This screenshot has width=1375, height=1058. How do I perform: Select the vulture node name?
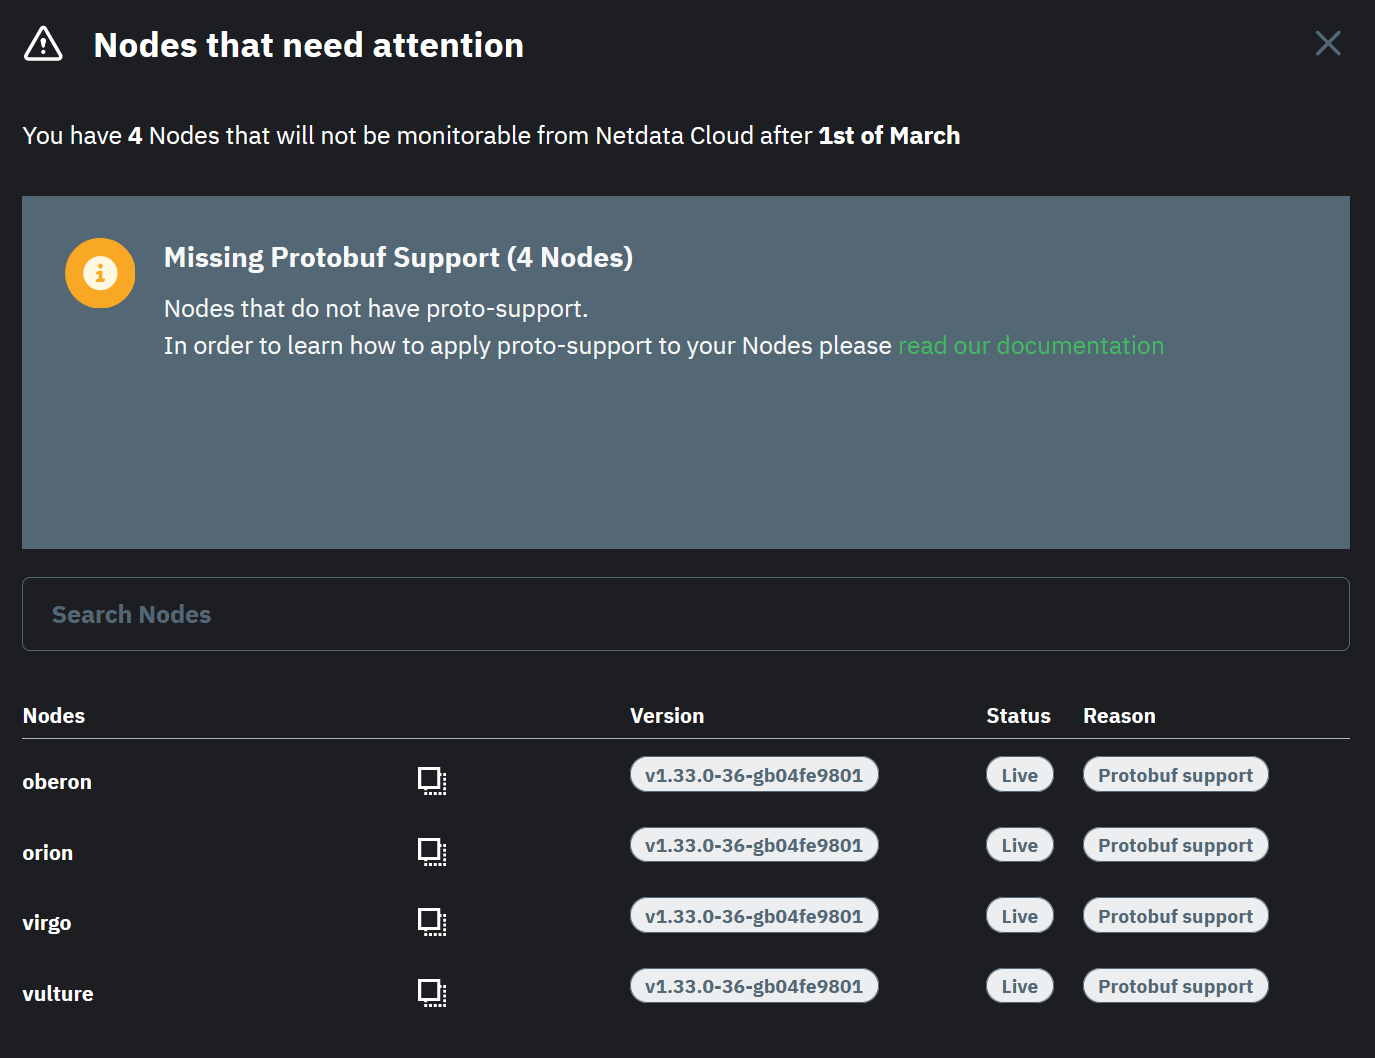[x=57, y=993]
